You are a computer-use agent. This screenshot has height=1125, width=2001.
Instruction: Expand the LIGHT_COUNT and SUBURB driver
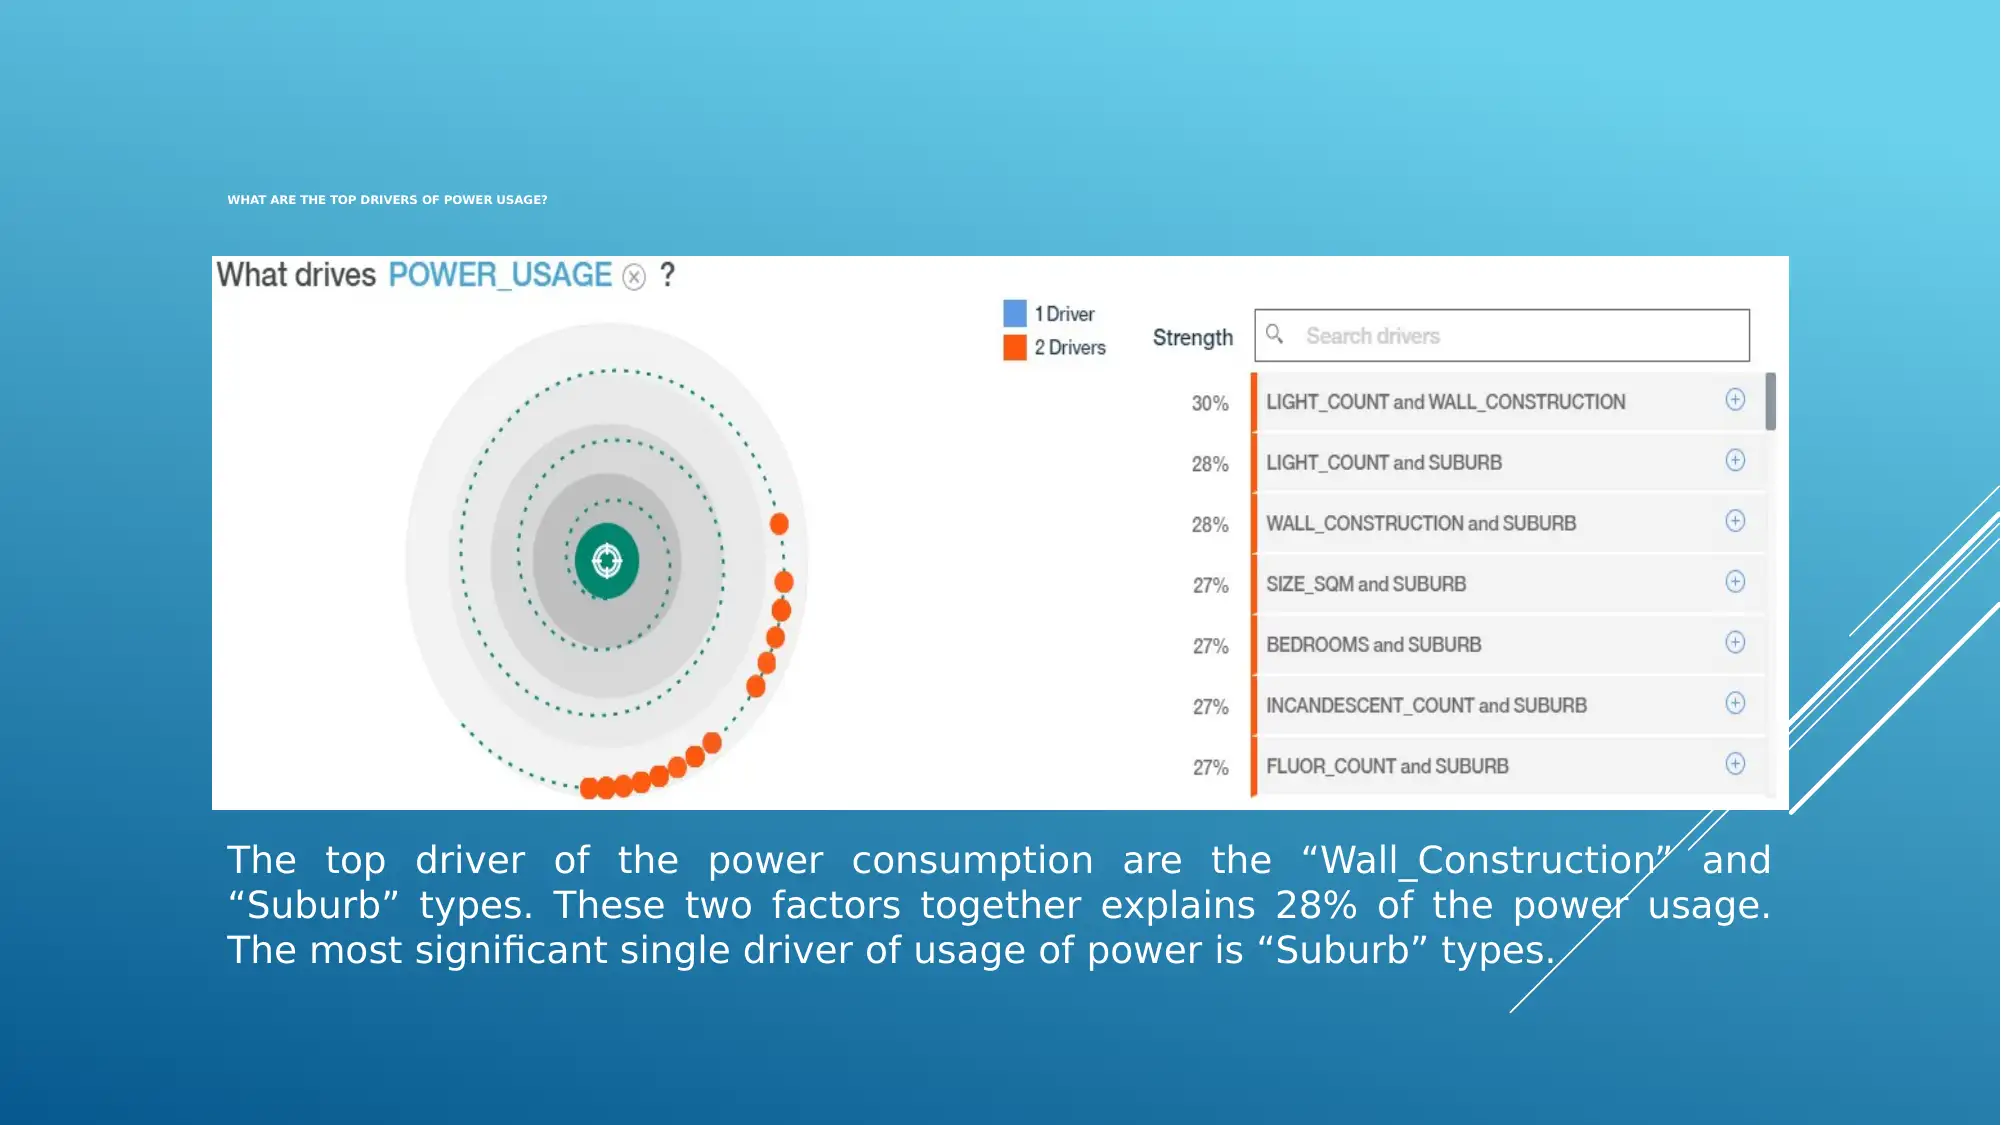coord(1734,460)
